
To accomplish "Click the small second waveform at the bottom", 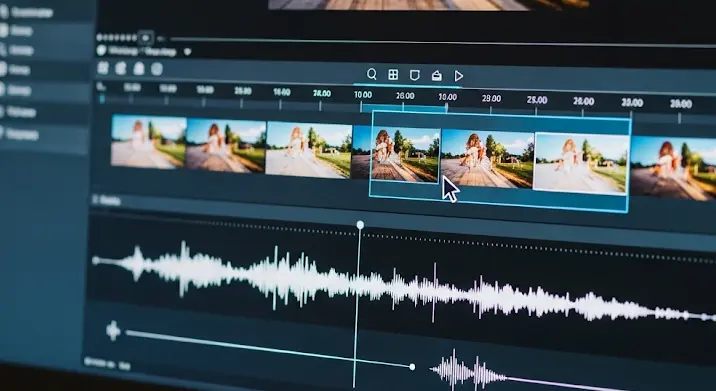I will coord(468,370).
